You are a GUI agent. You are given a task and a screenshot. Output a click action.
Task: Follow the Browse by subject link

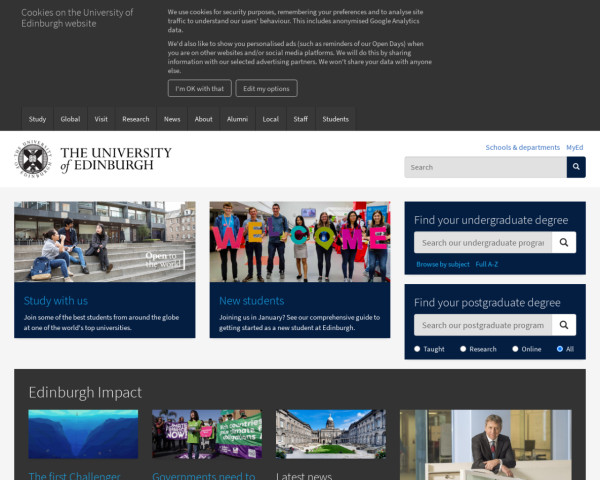tap(442, 264)
